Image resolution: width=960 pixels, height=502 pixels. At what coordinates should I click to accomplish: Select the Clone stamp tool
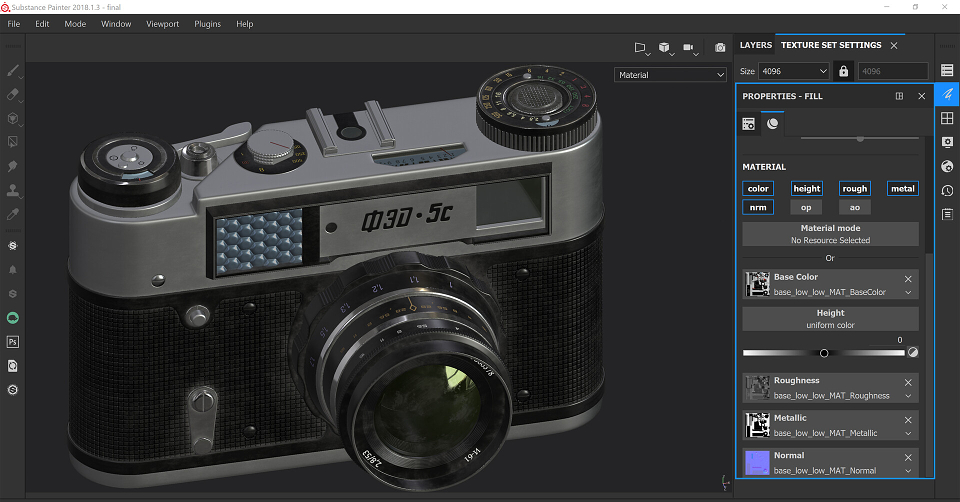point(12,190)
